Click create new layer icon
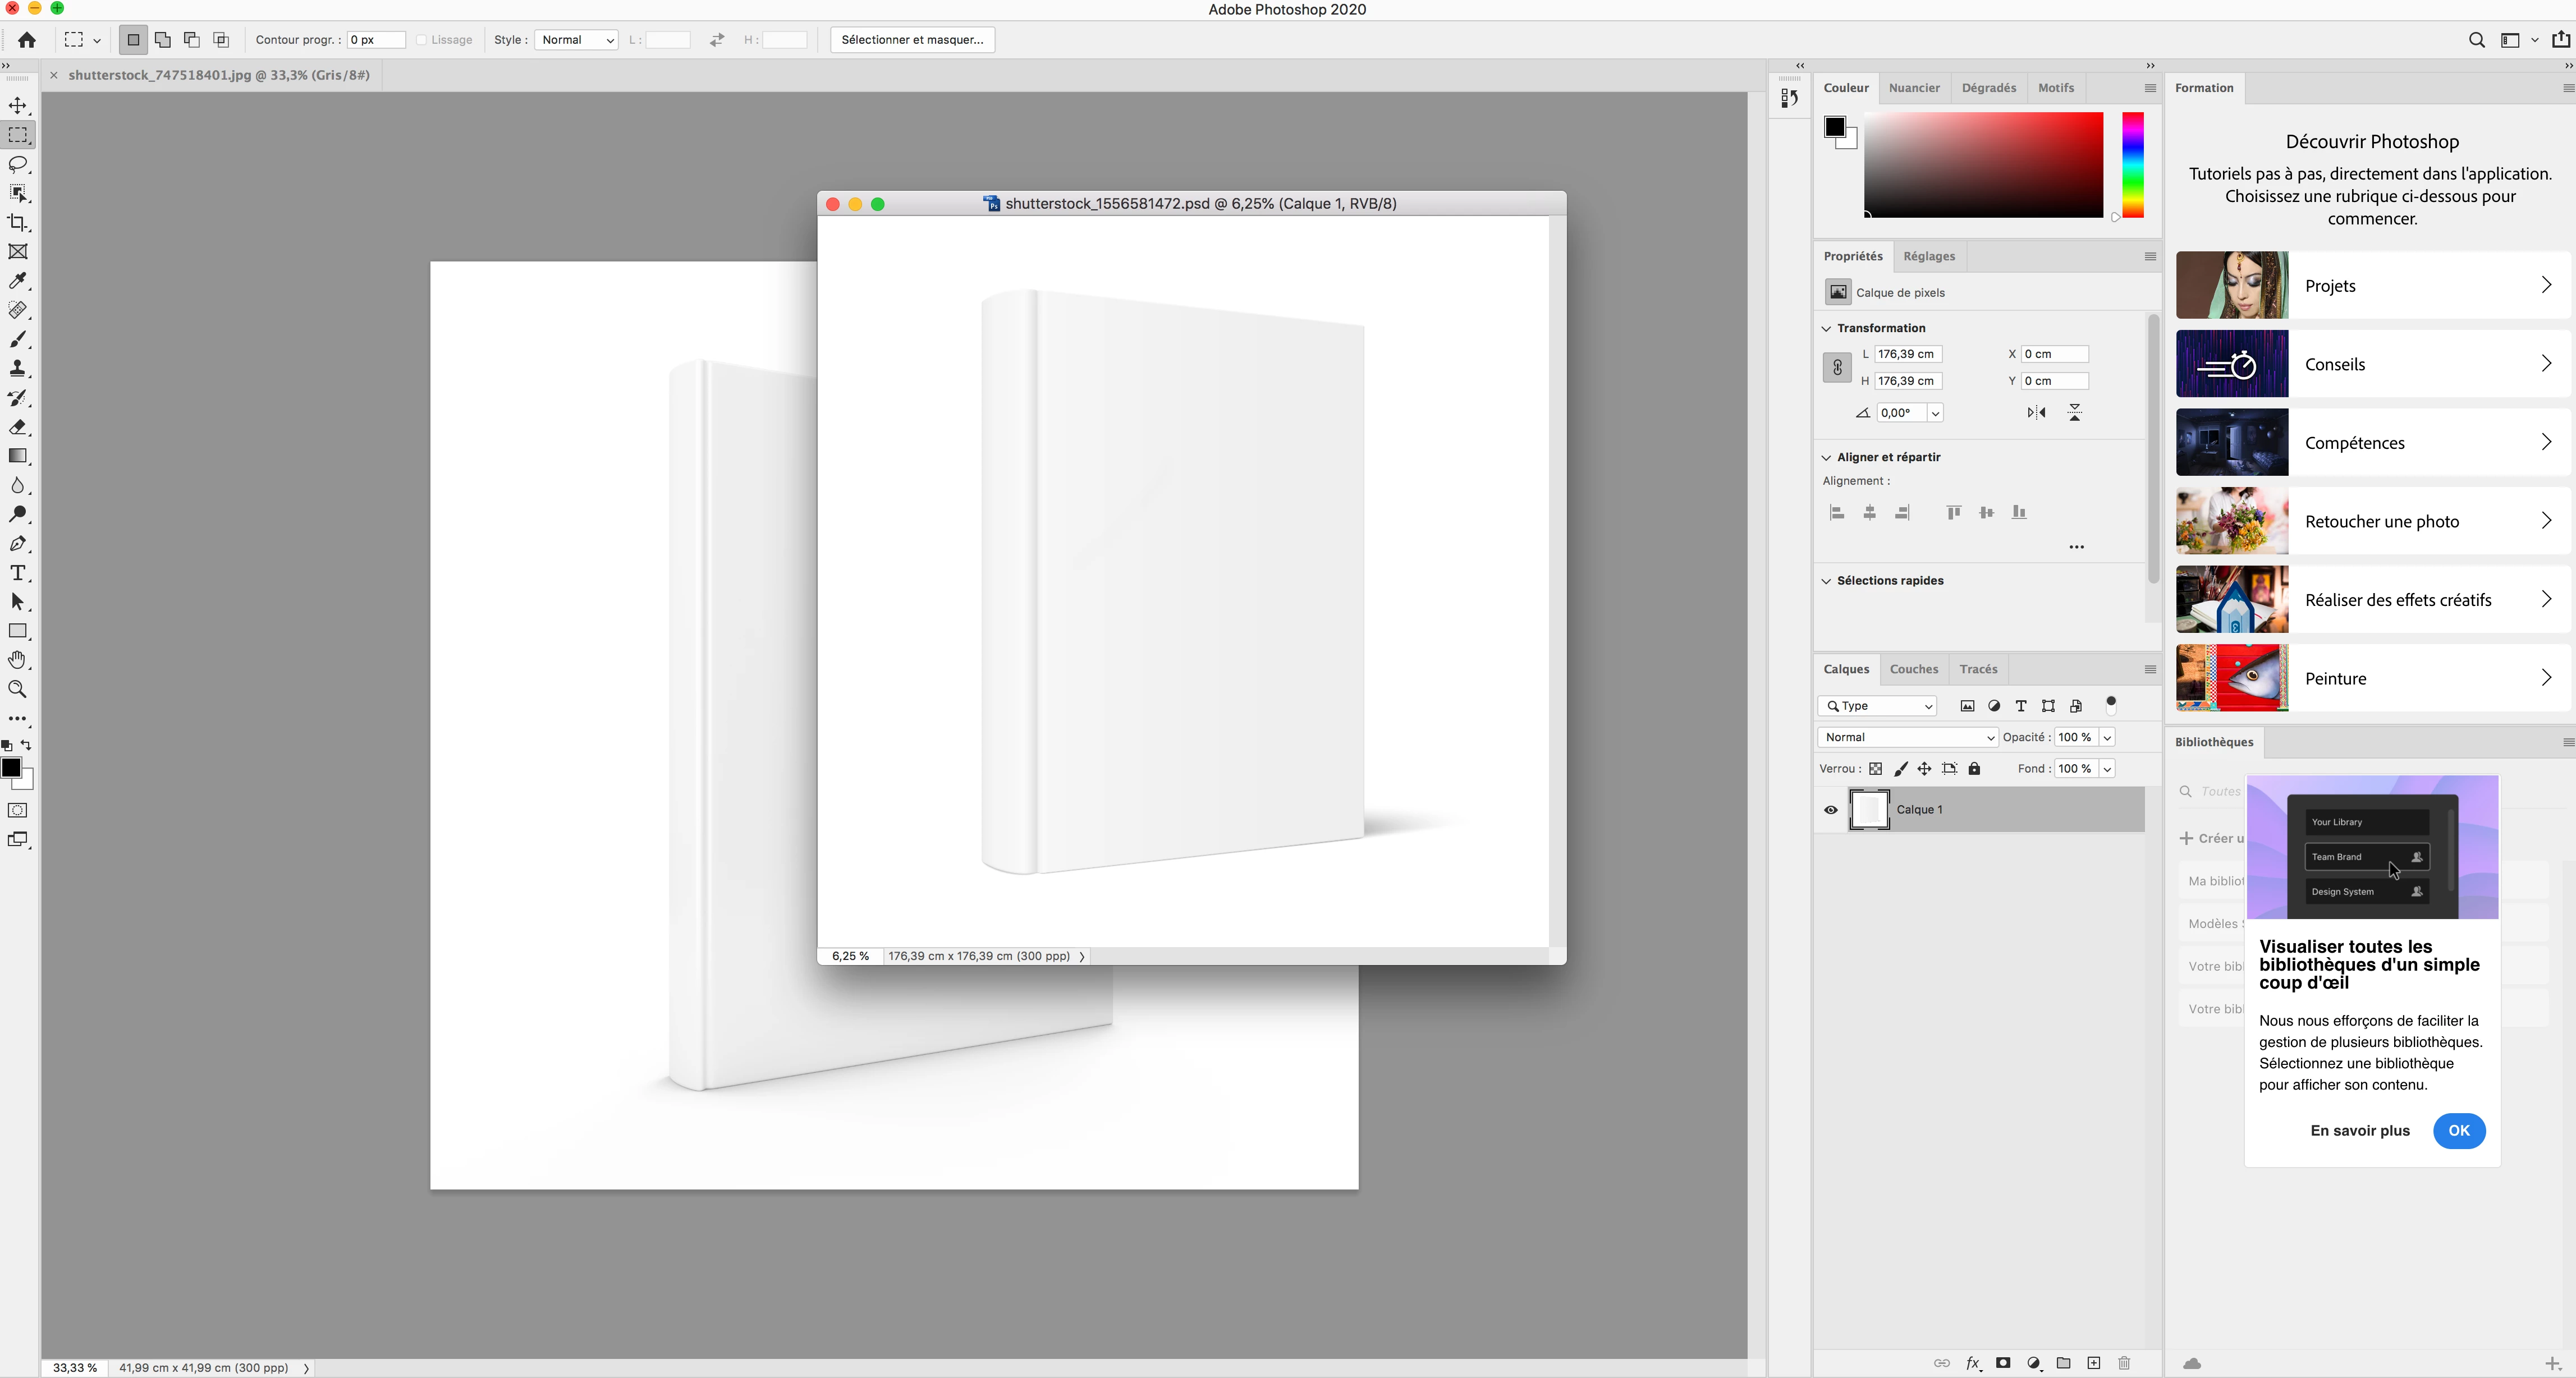This screenshot has height=1378, width=2576. 2094,1363
